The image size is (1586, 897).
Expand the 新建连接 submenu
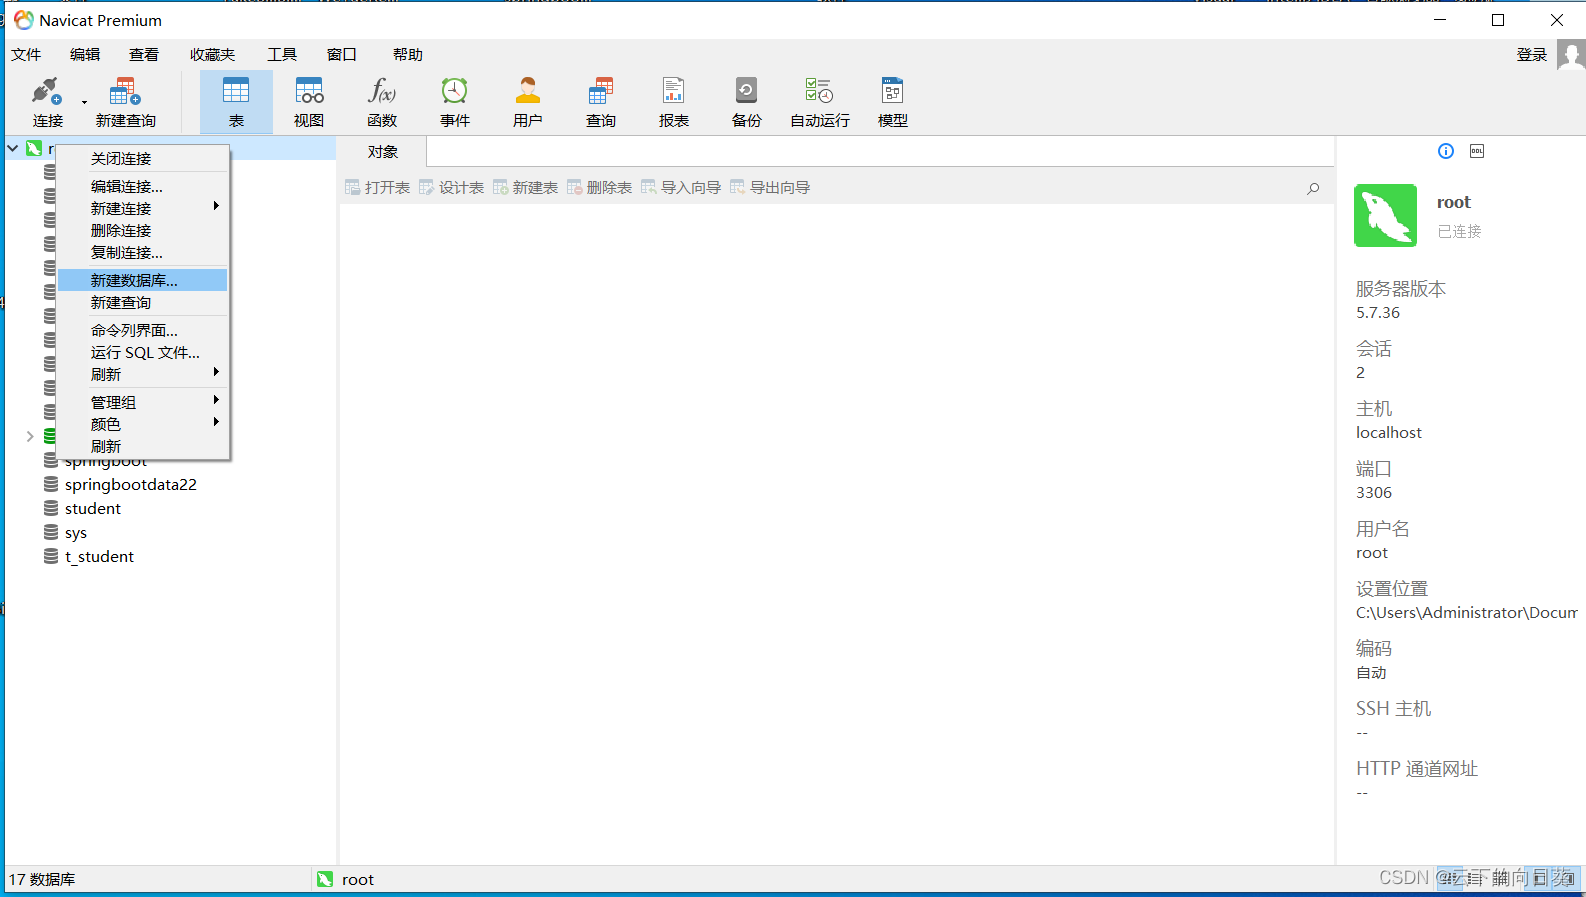142,208
